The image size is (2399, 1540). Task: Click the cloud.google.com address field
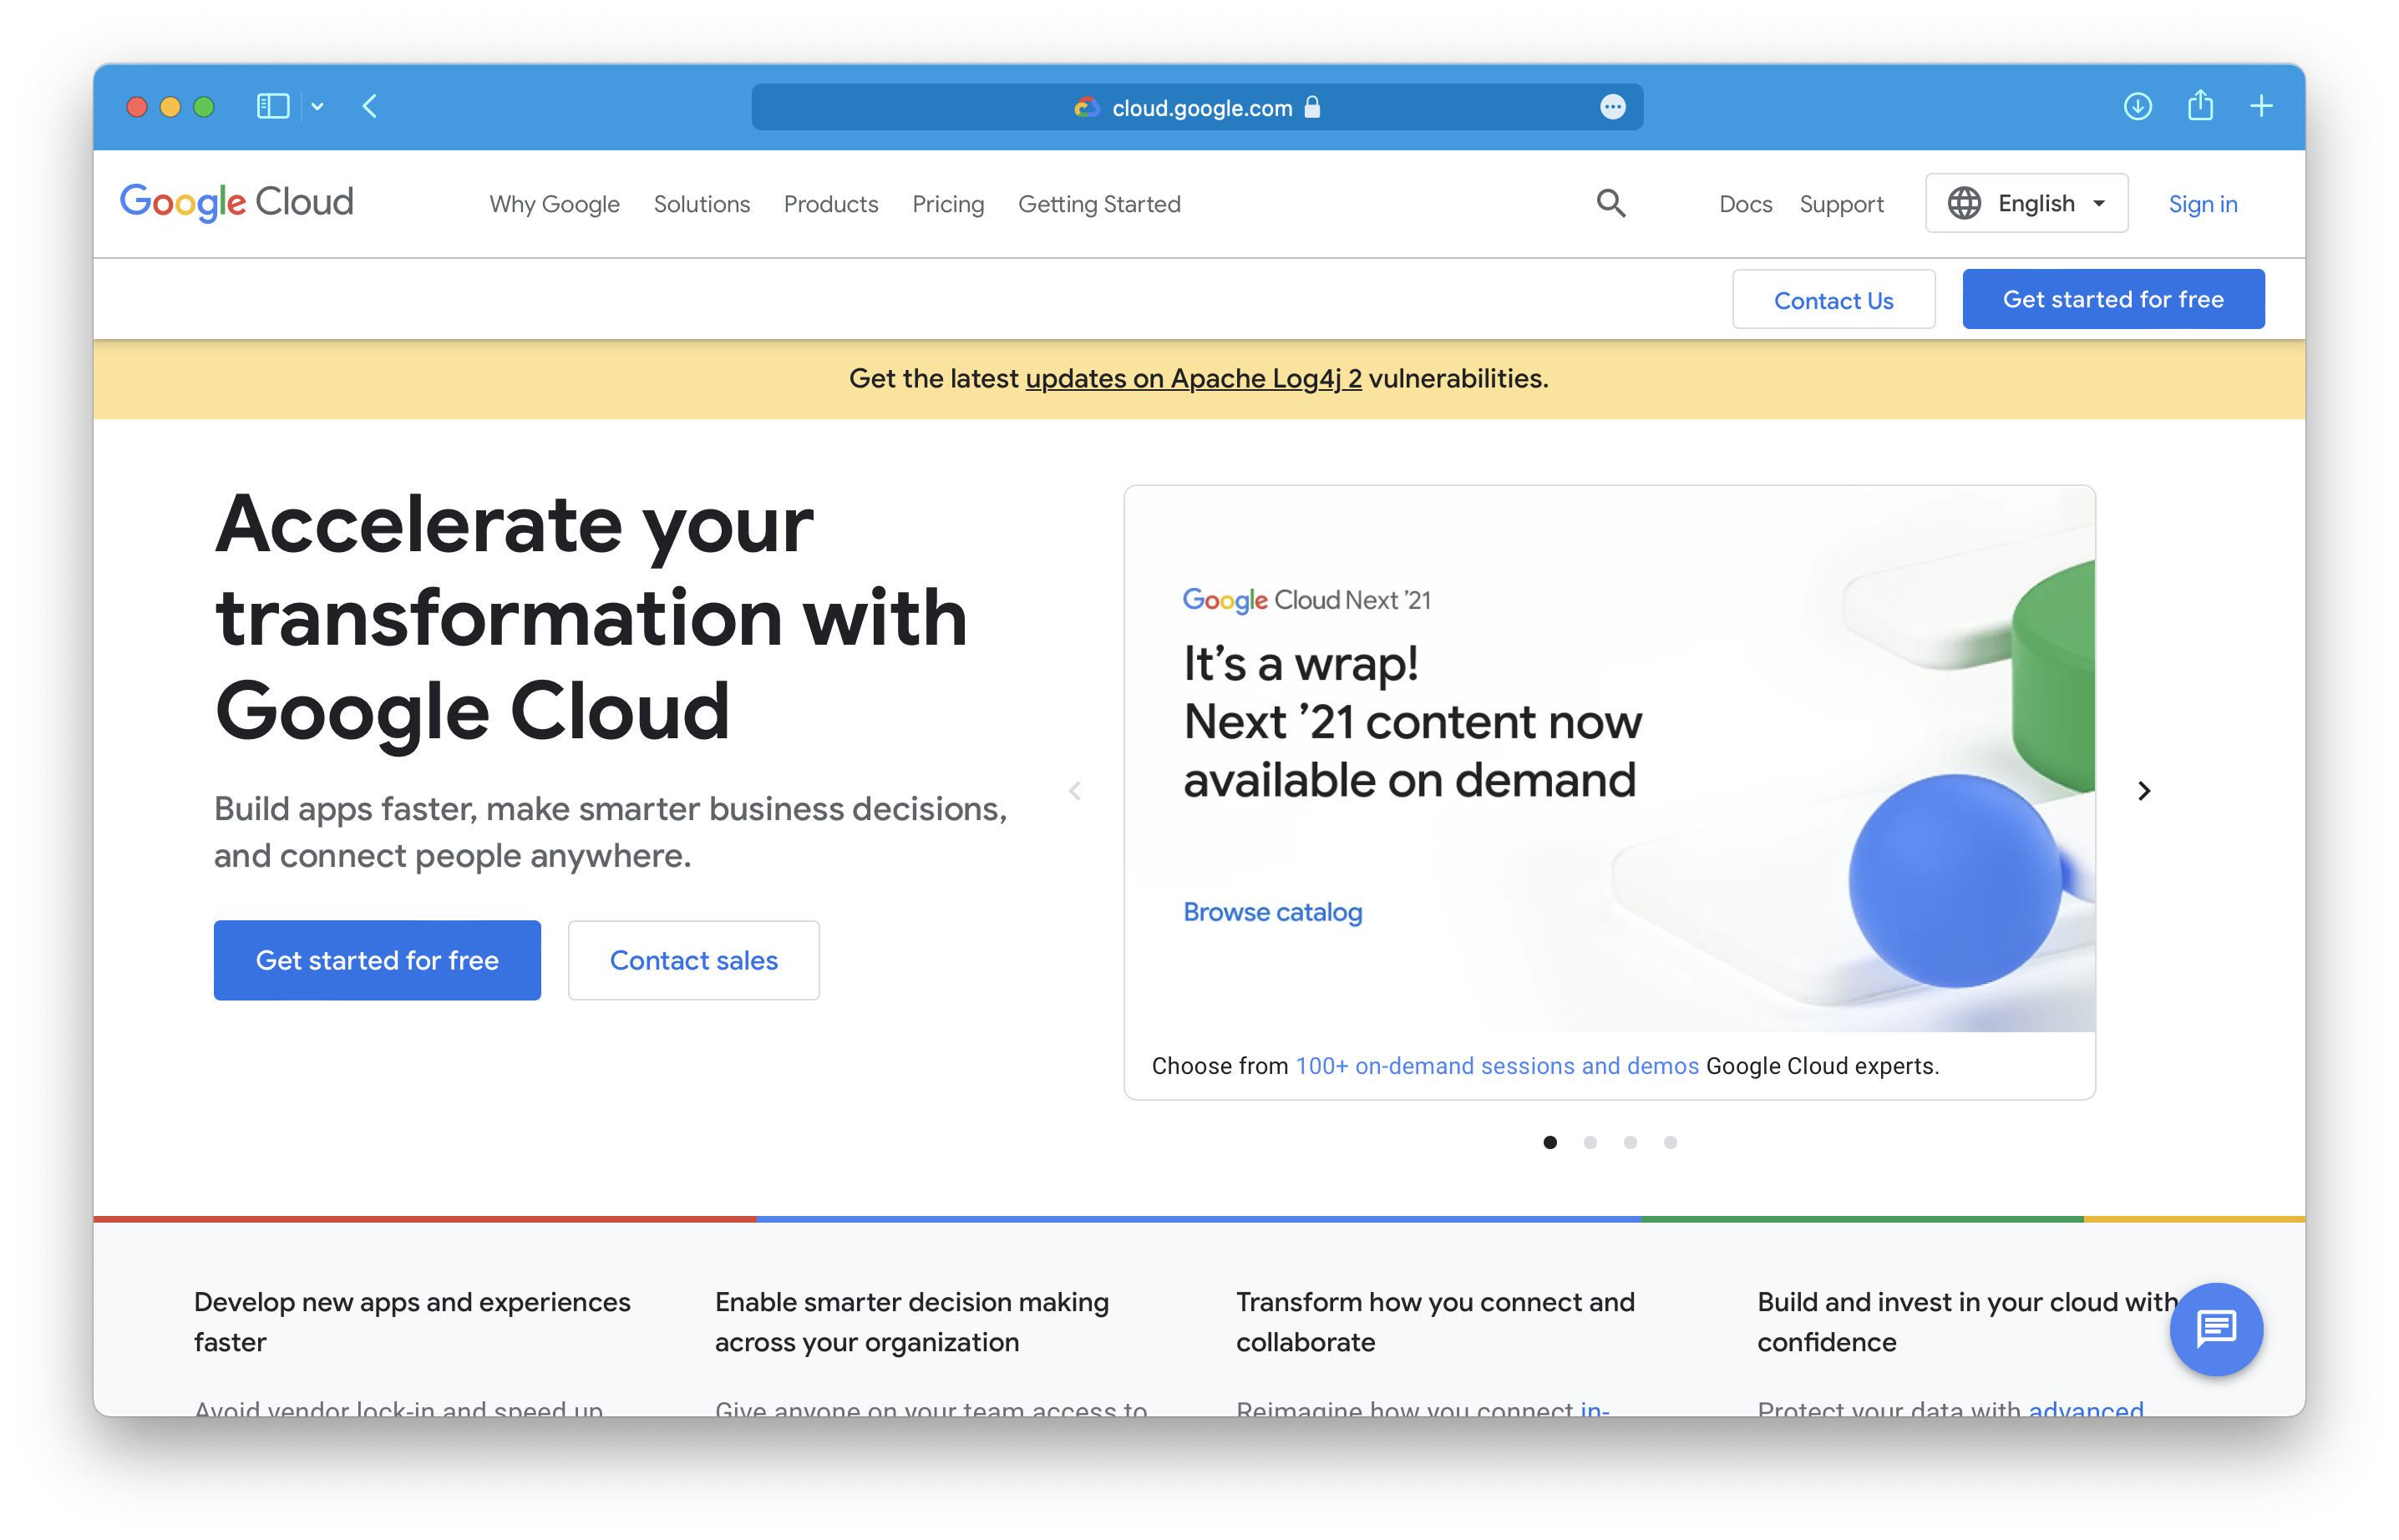[1197, 107]
